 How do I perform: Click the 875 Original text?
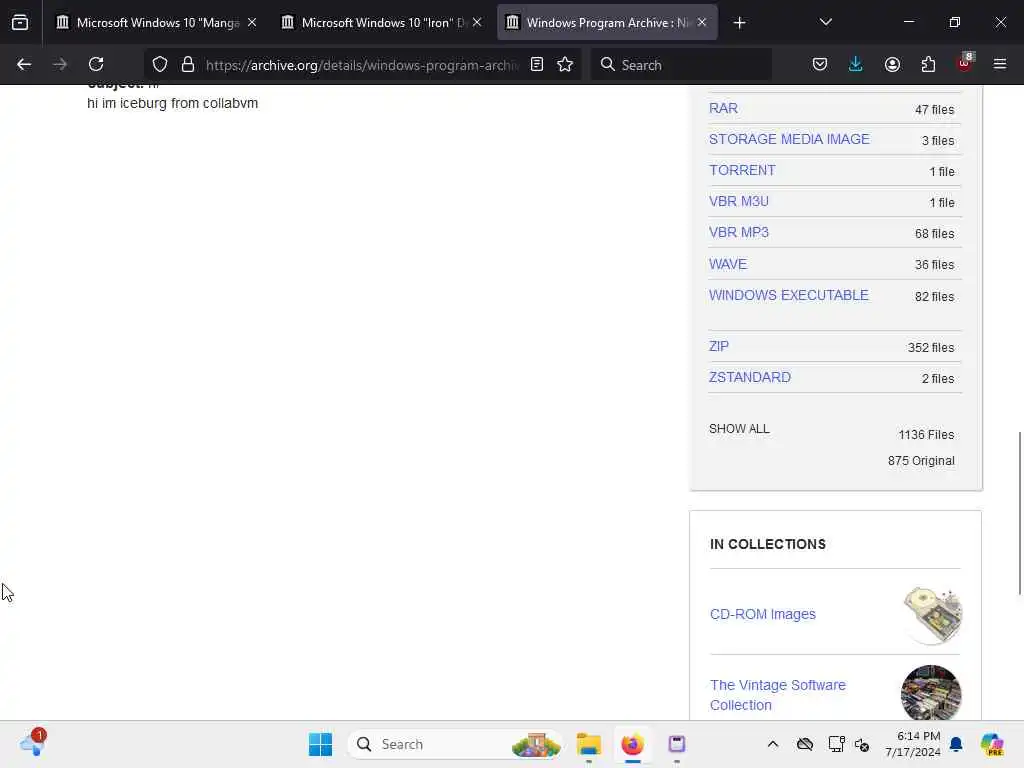pos(921,461)
